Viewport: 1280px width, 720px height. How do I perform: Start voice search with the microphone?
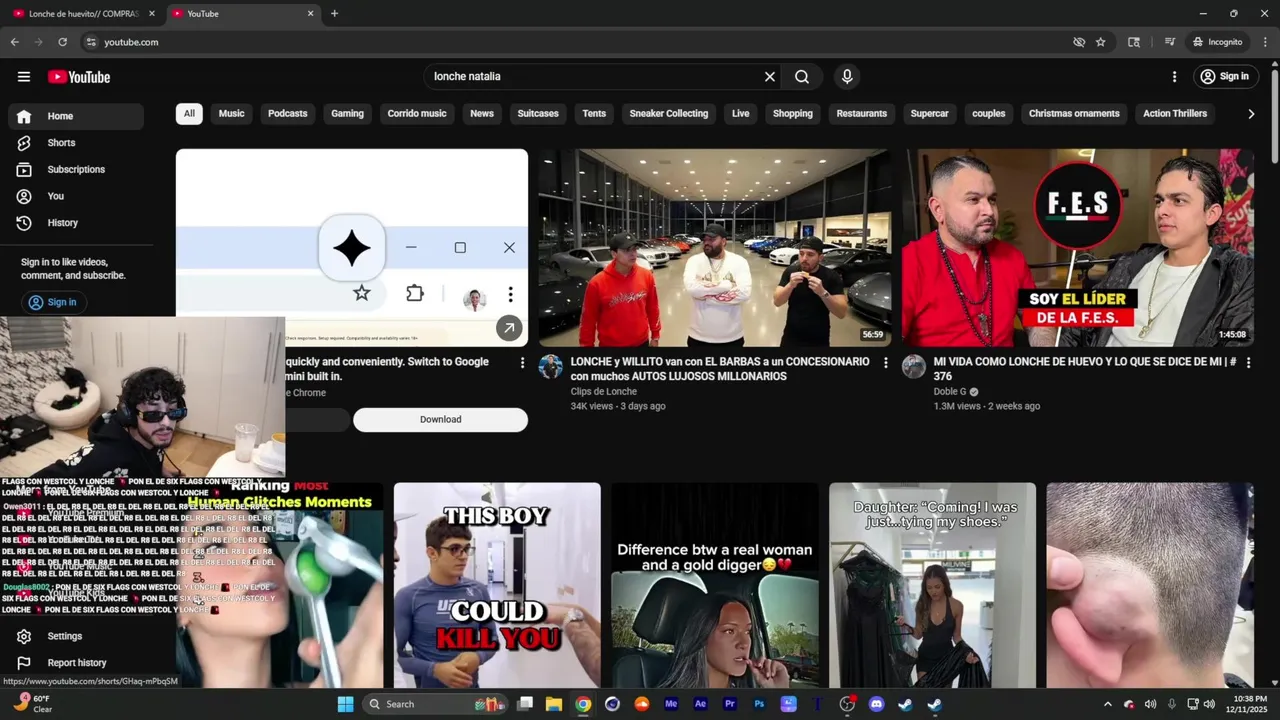point(847,77)
